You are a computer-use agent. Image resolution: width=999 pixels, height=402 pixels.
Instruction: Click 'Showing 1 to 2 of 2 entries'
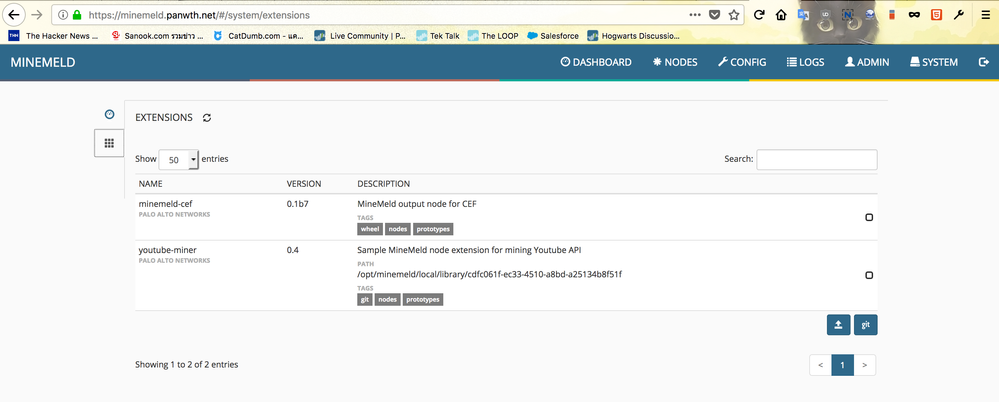(x=187, y=365)
